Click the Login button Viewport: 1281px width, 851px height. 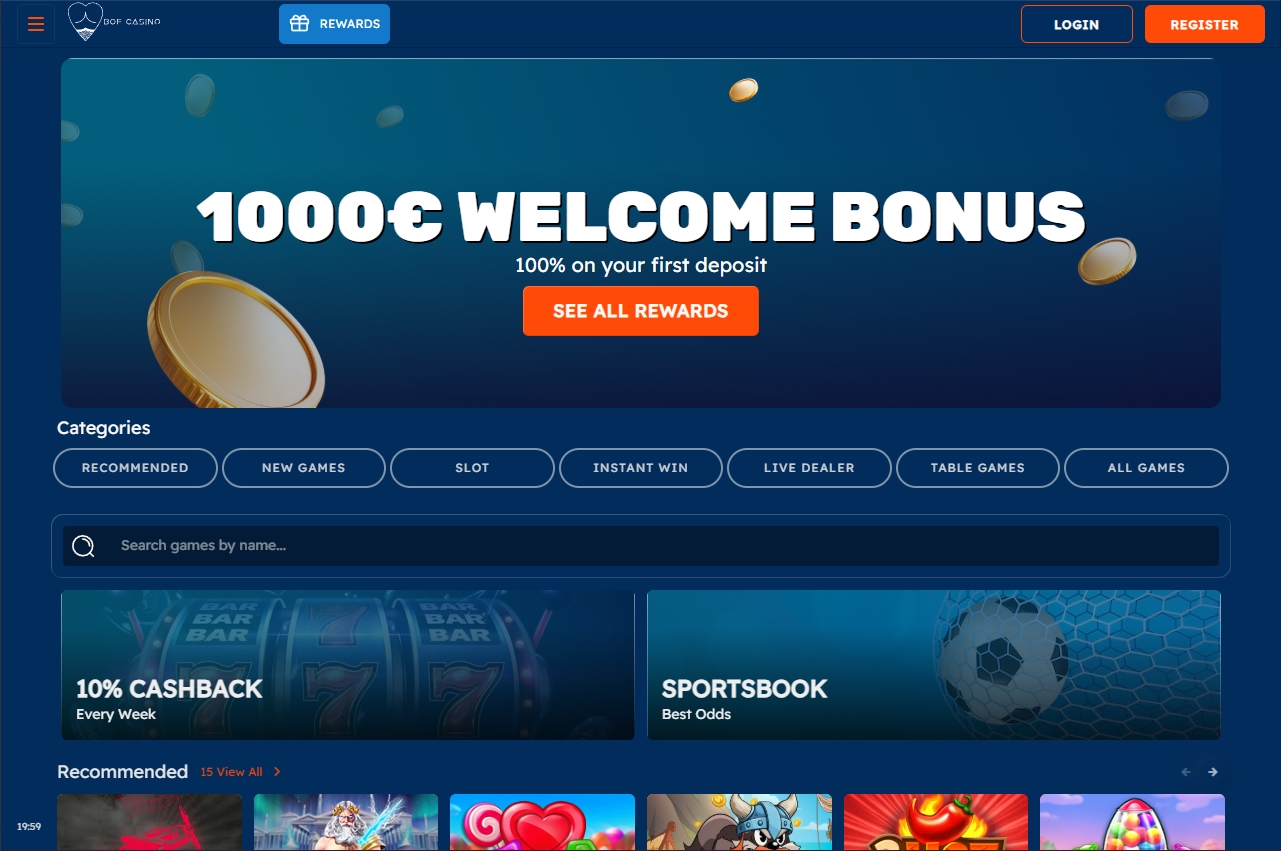pyautogui.click(x=1077, y=24)
